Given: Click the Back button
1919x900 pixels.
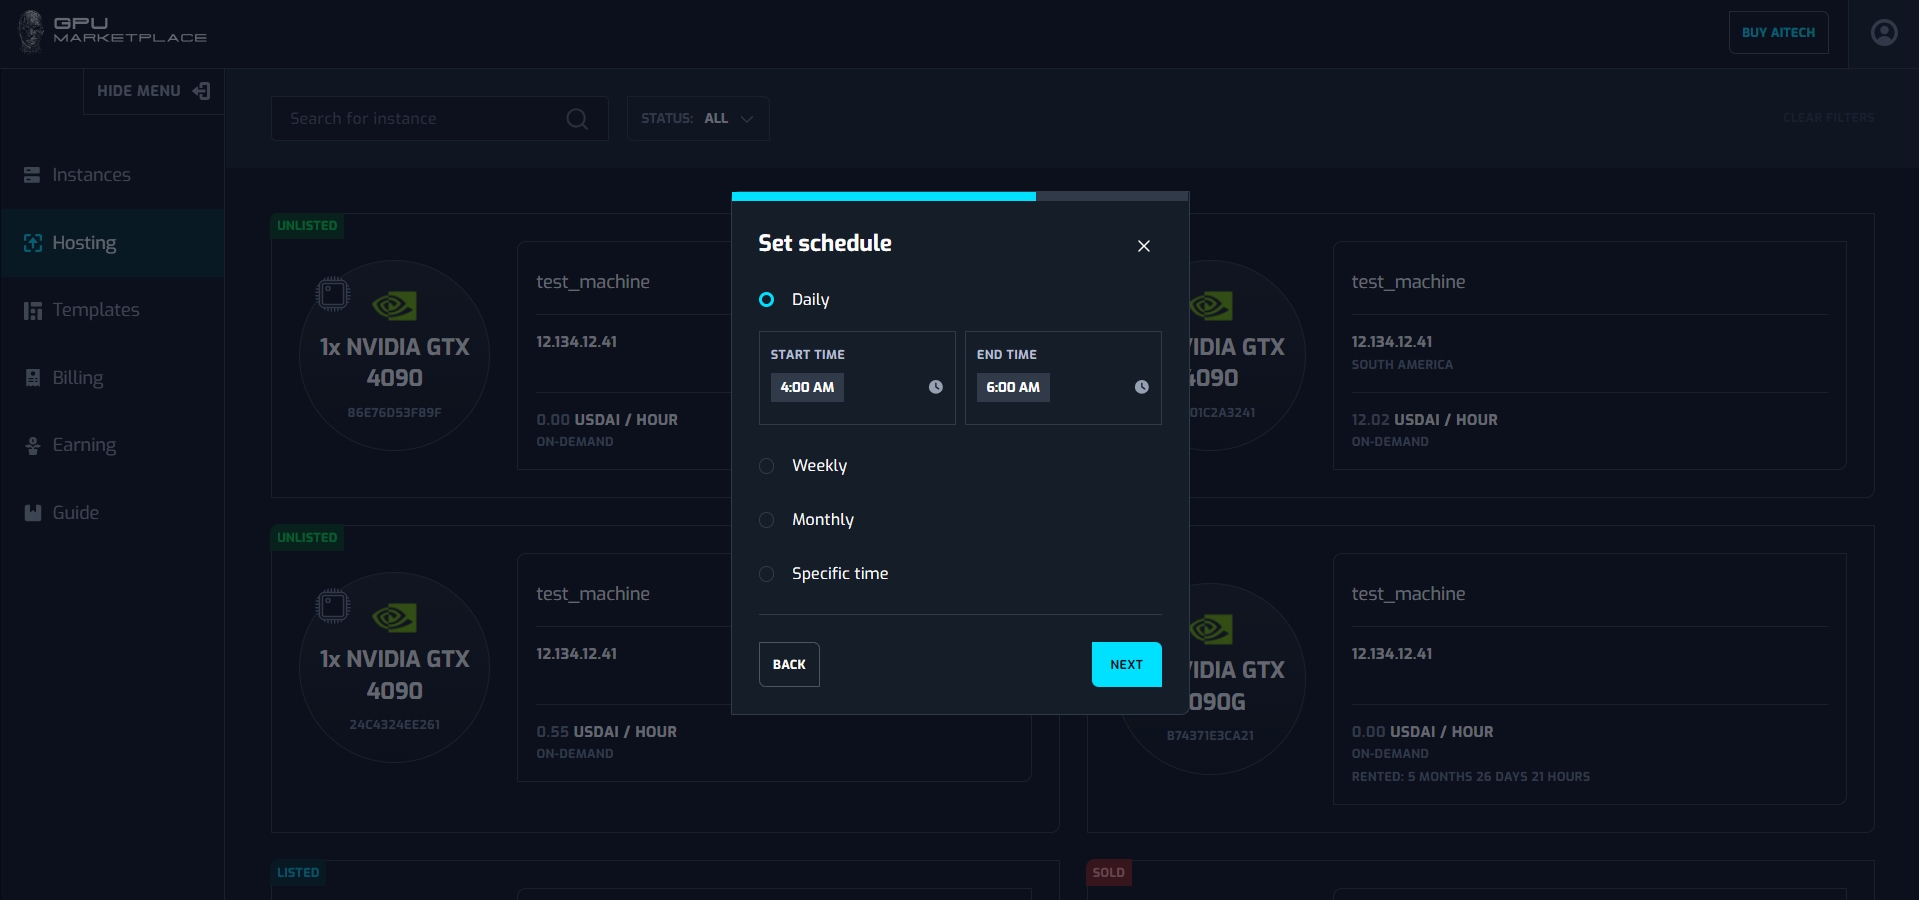Looking at the screenshot, I should [789, 664].
